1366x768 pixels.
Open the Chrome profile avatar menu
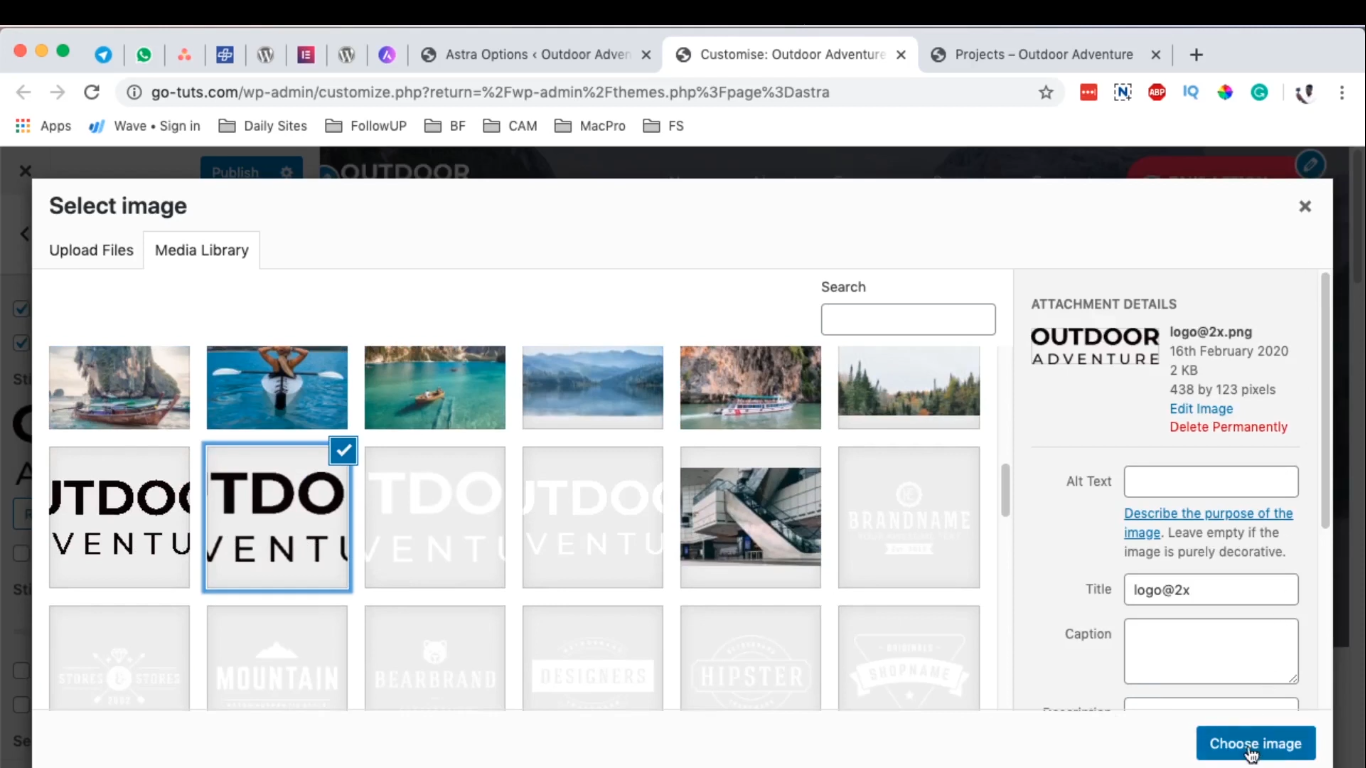coord(1303,93)
